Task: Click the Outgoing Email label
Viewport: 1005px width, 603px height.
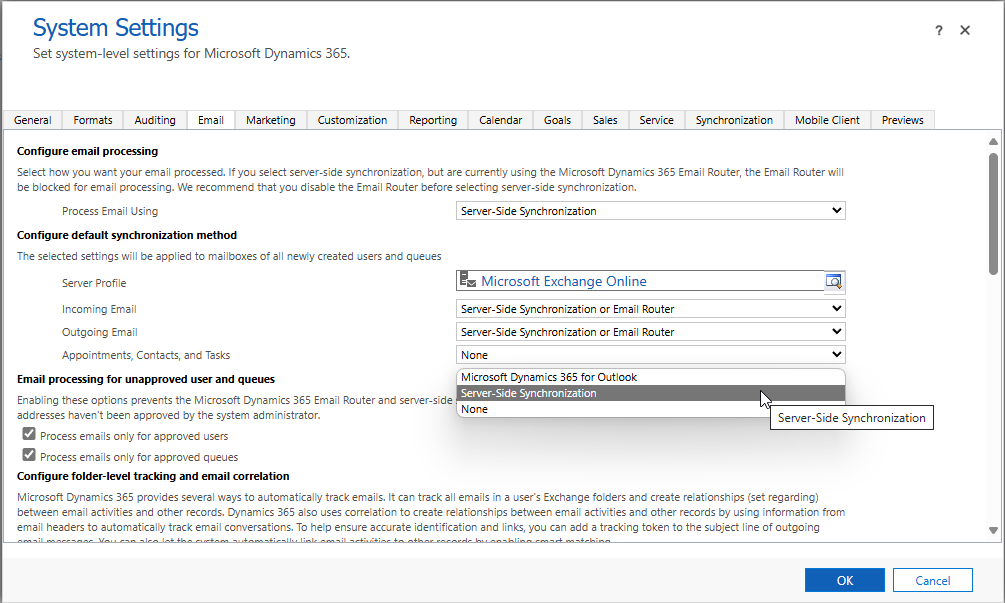Action: tap(99, 332)
